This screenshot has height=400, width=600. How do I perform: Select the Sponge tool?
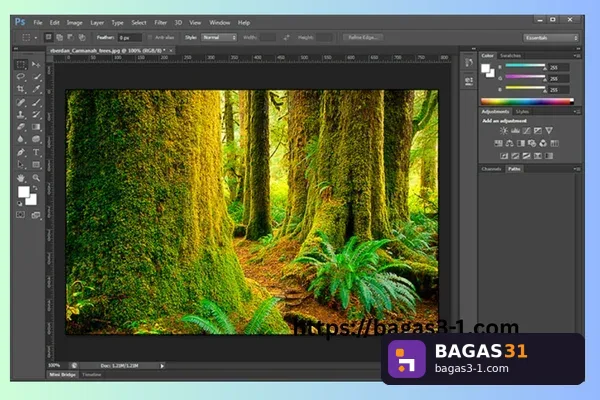click(x=36, y=139)
